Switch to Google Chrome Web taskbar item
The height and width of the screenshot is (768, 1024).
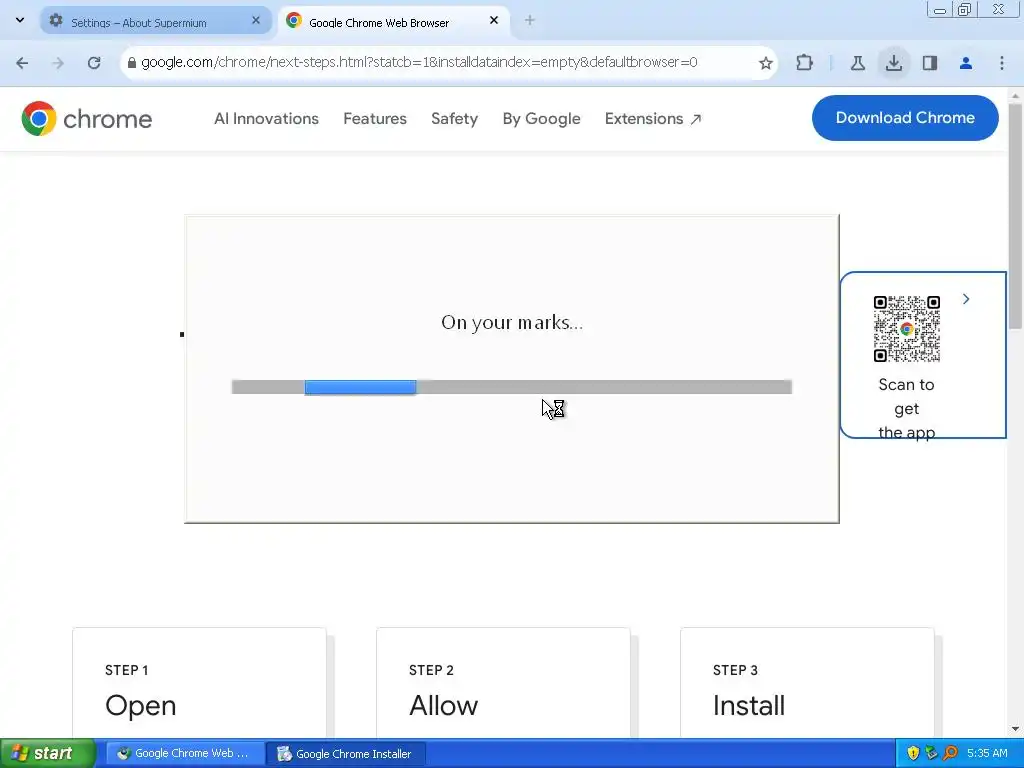185,754
